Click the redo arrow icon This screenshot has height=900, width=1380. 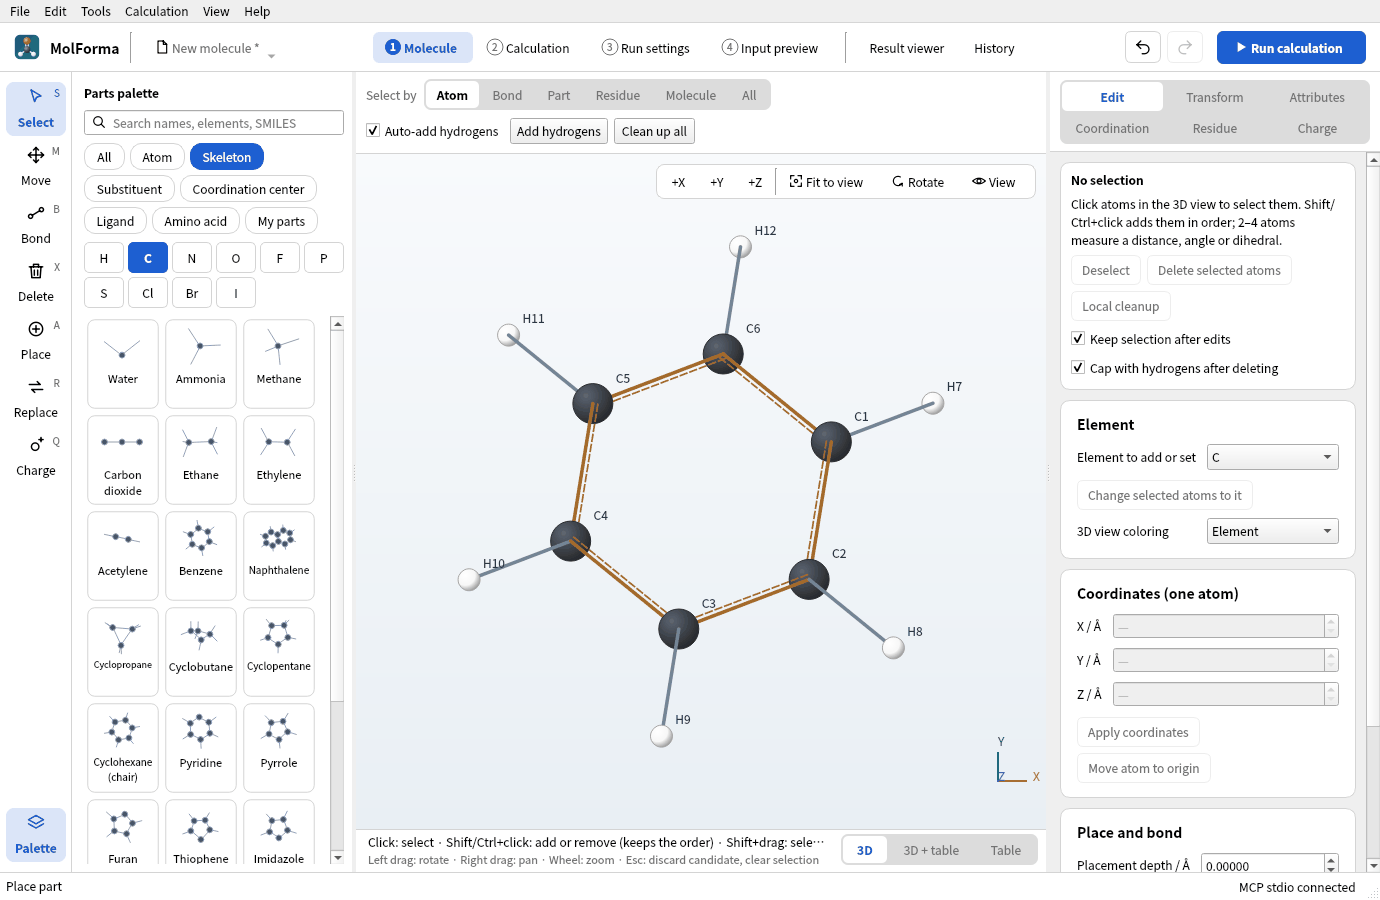click(1185, 48)
